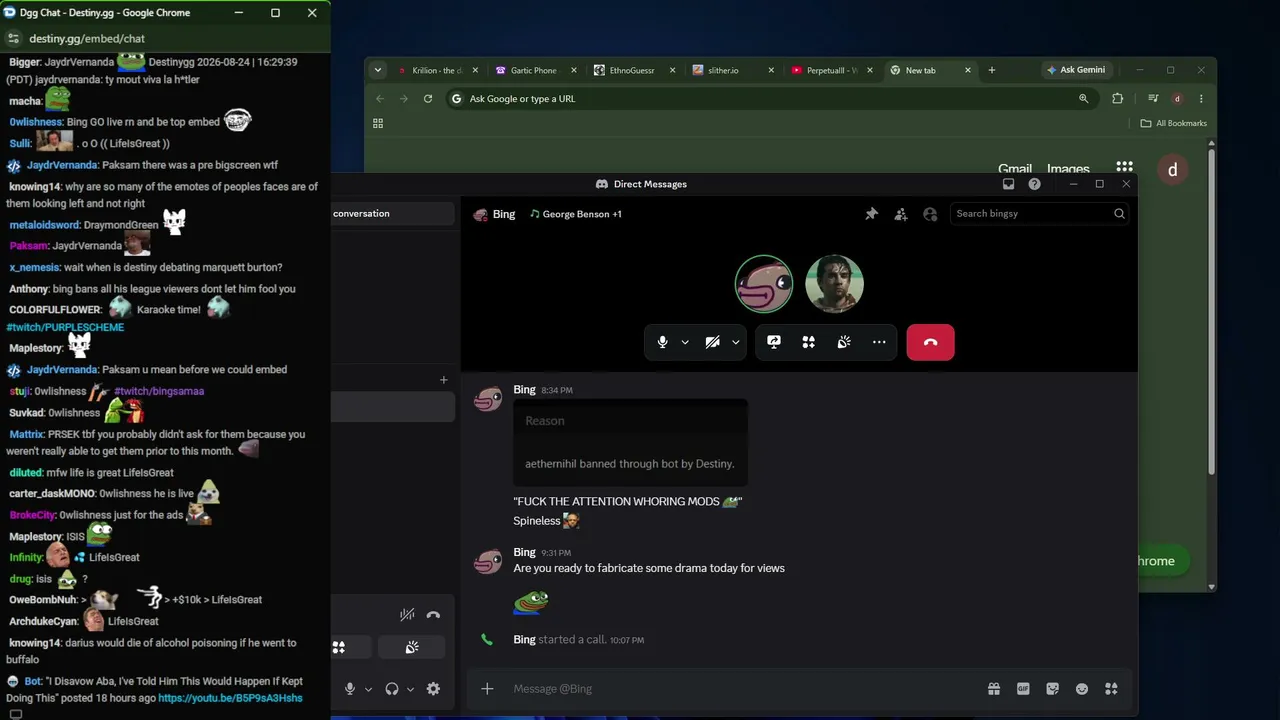This screenshot has width=1280, height=720.
Task: Open the Chrome profile 'd' in the toolbar
Action: 1177,99
